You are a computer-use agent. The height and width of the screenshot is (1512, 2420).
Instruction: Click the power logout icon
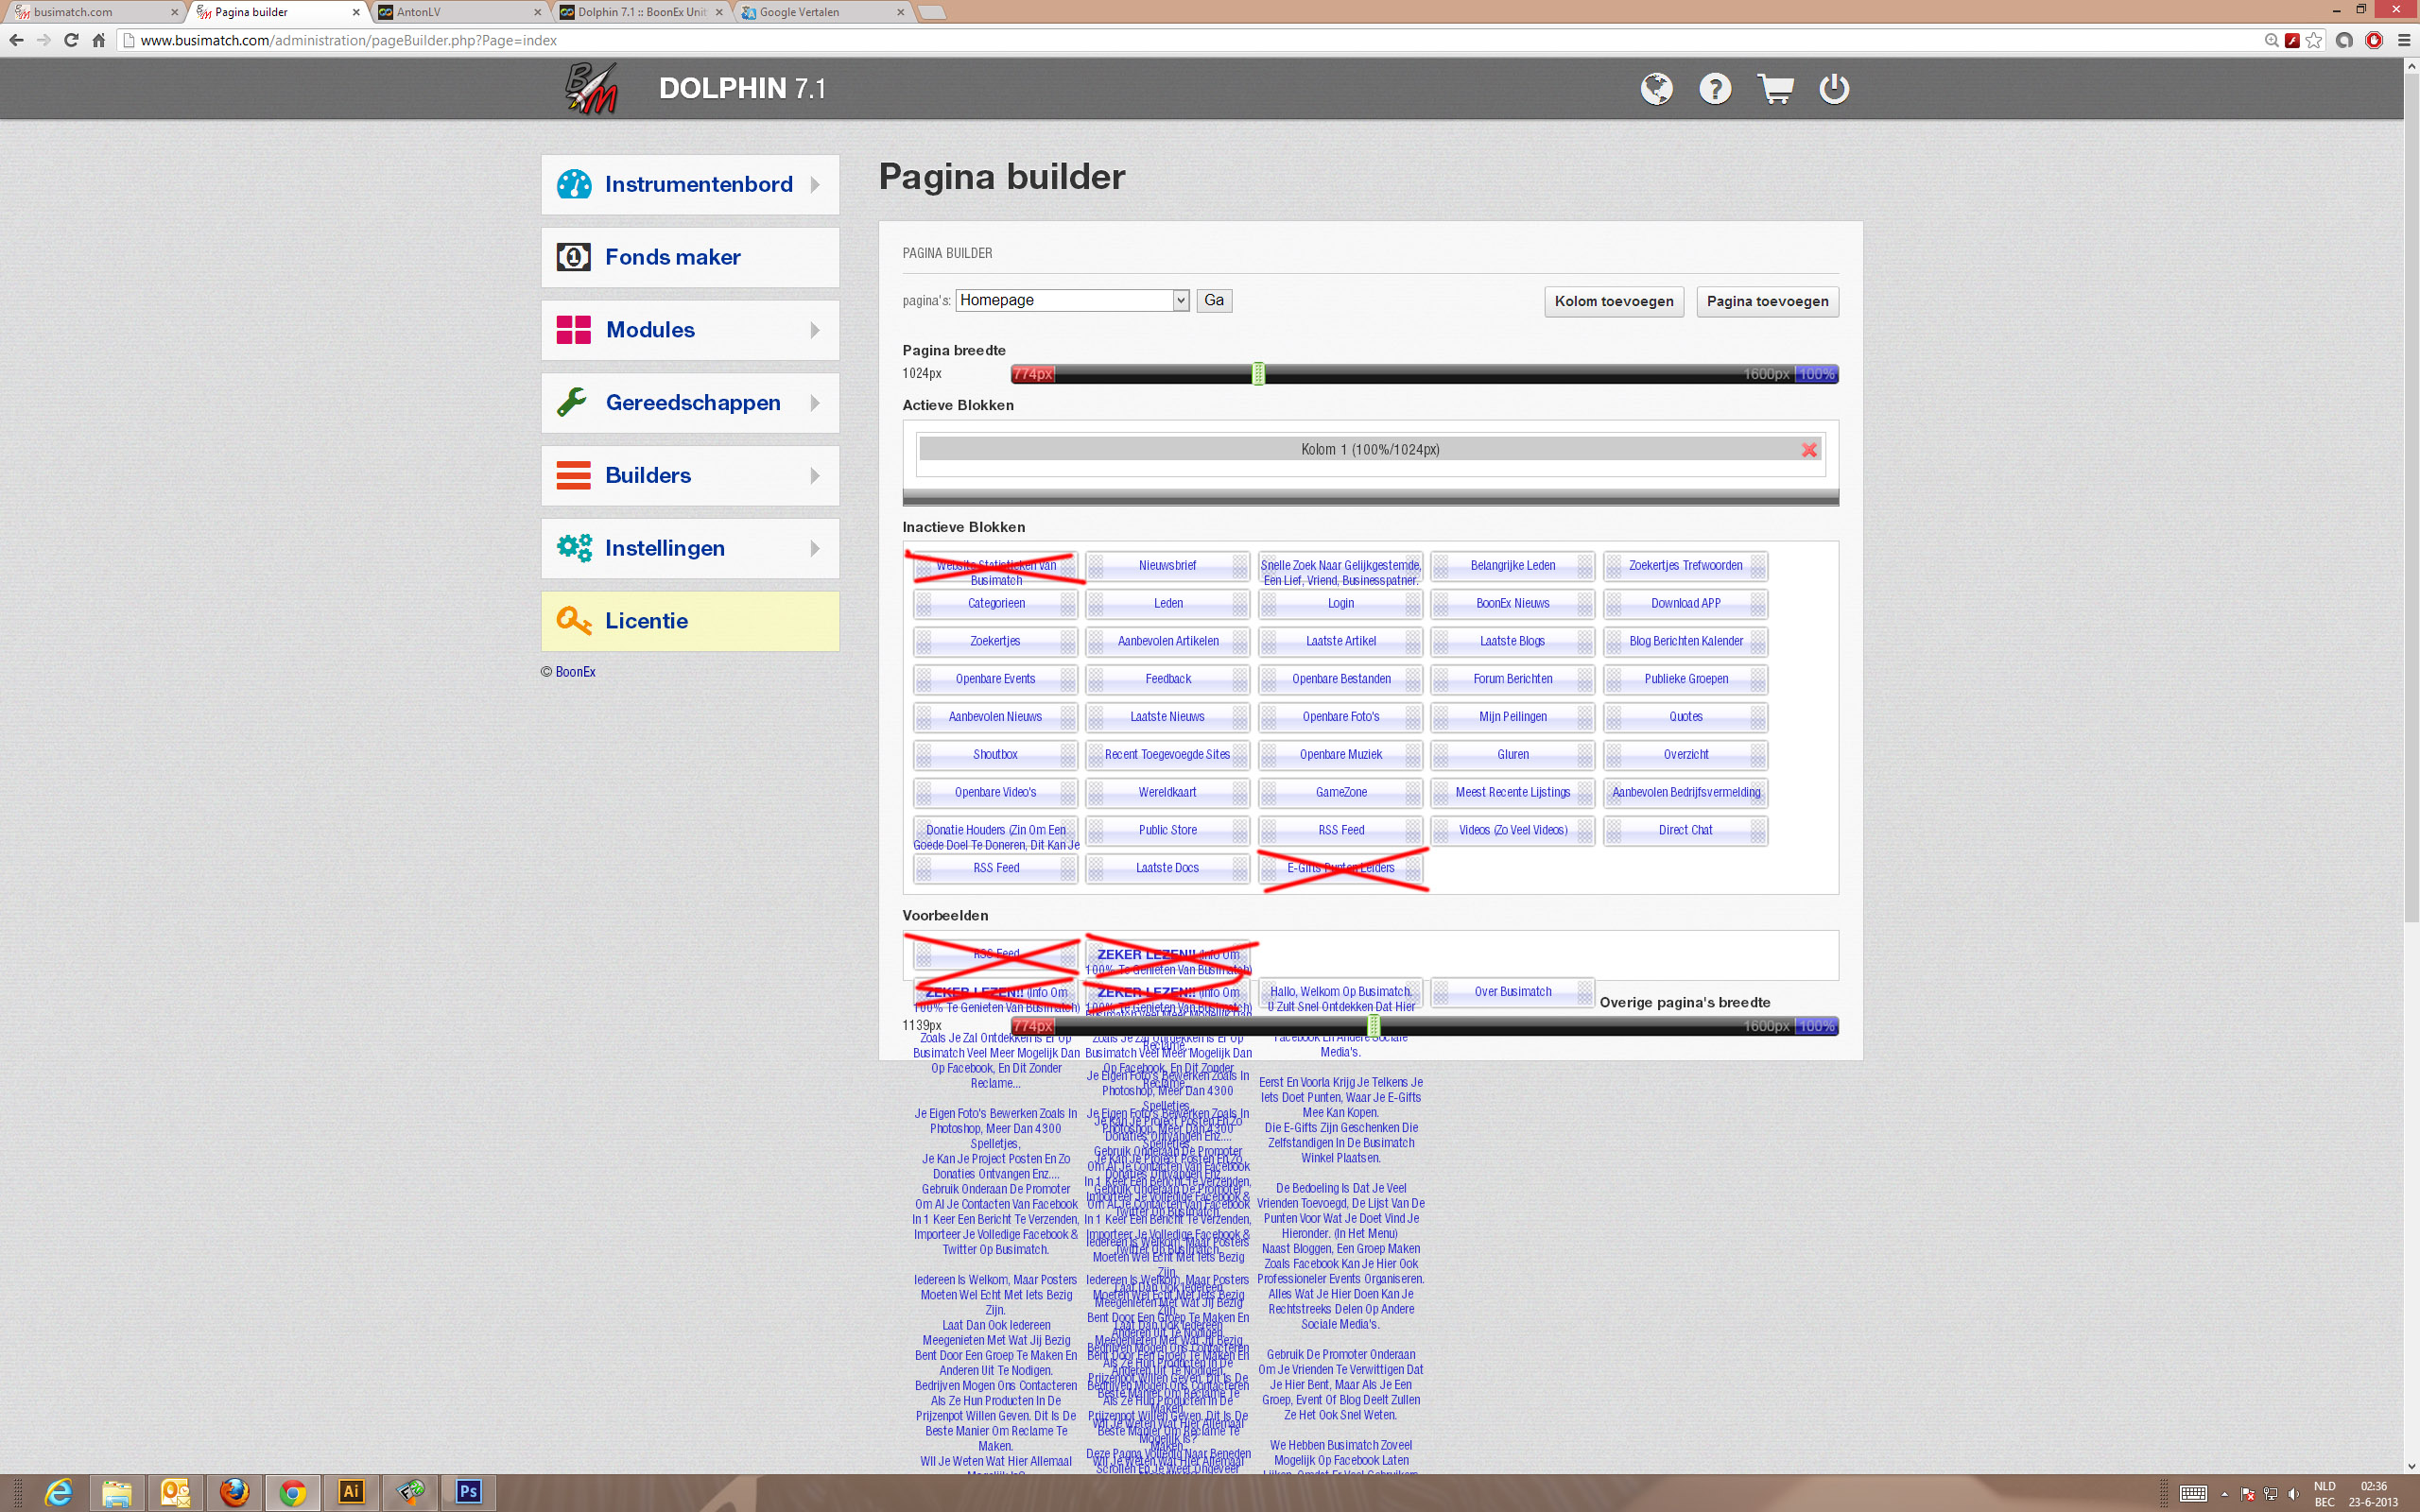[x=1834, y=89]
